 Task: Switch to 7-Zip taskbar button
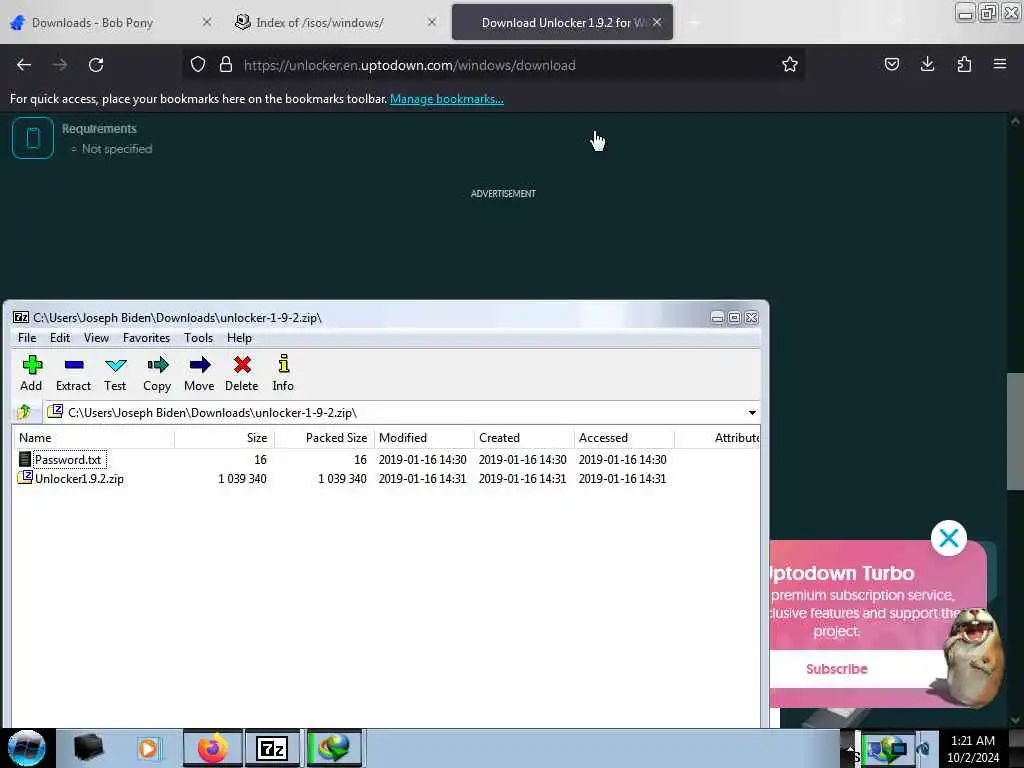pos(272,748)
